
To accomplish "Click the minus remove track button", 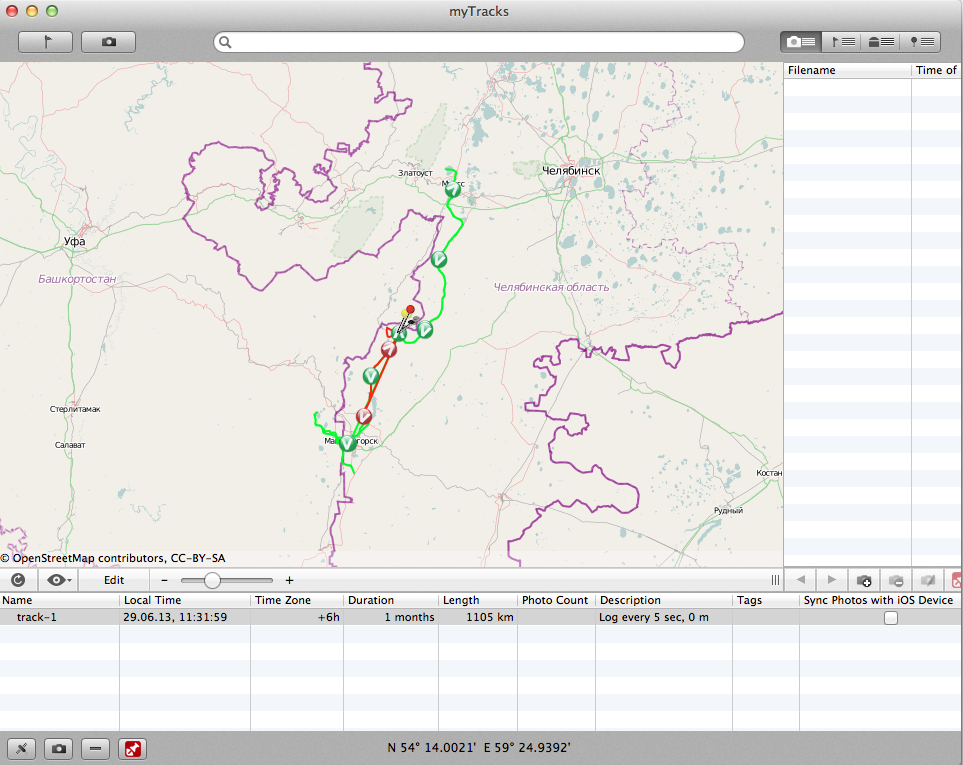I will pos(95,748).
